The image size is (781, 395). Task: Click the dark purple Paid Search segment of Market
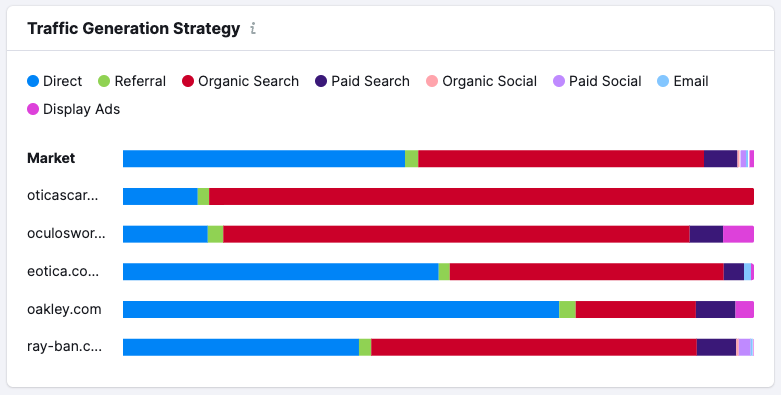pos(720,159)
